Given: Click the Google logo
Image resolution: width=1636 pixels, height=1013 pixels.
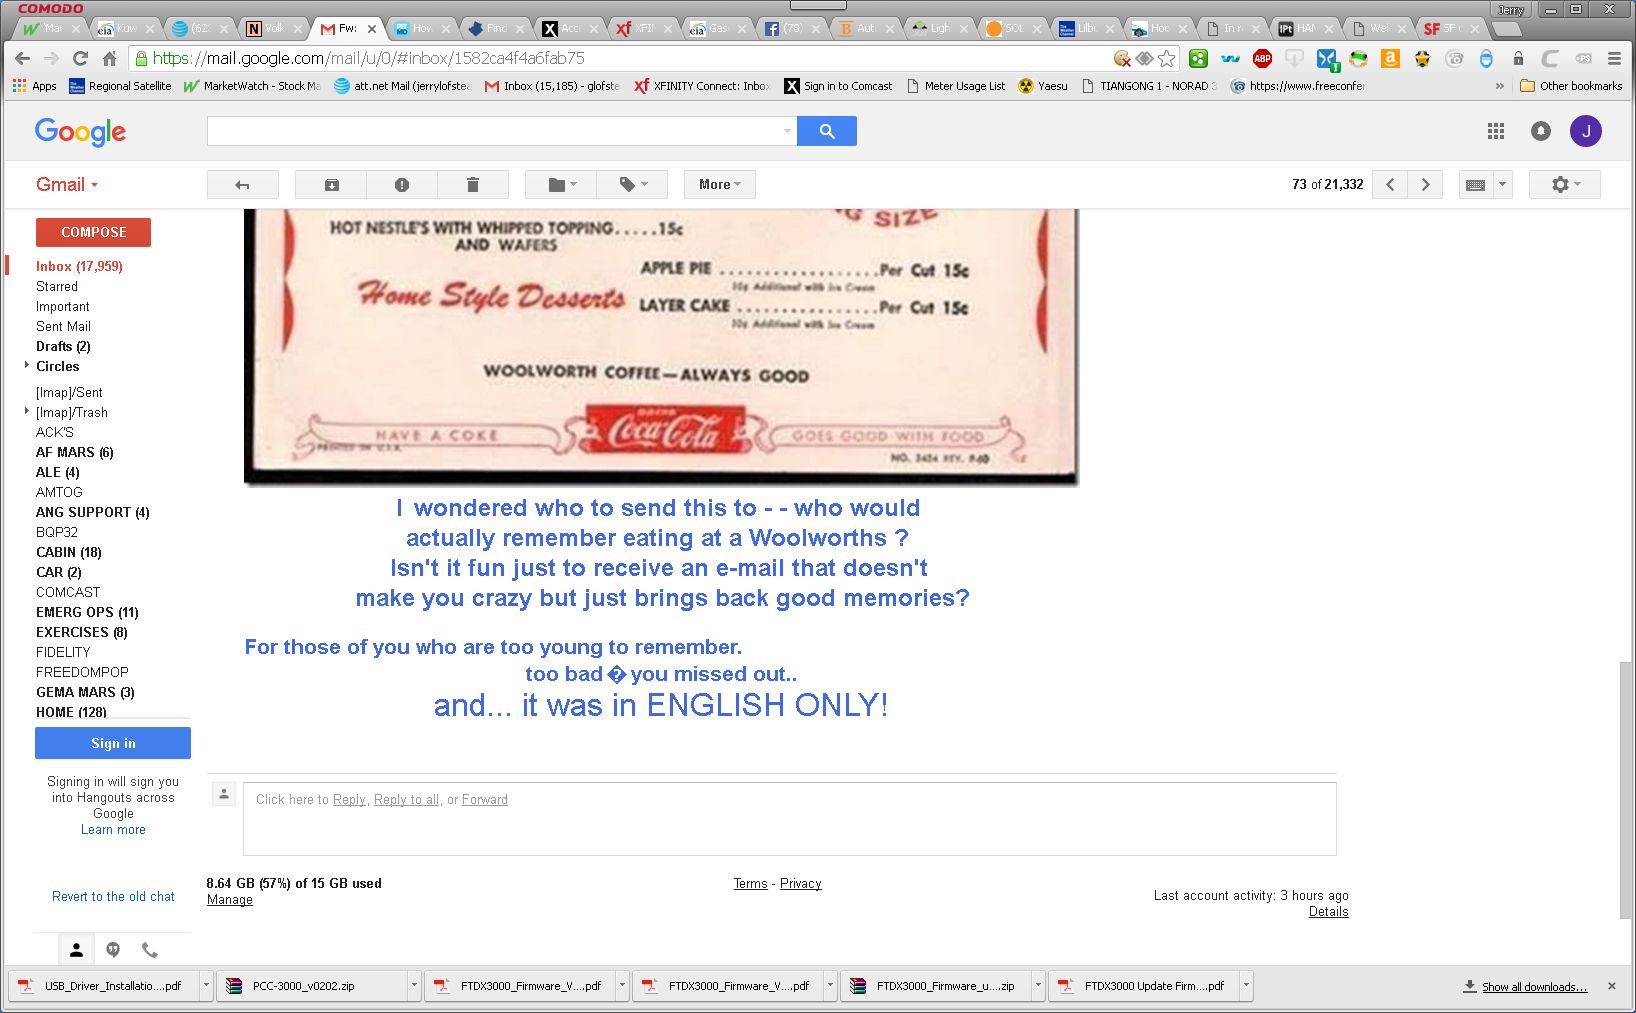Looking at the screenshot, I should [x=80, y=132].
